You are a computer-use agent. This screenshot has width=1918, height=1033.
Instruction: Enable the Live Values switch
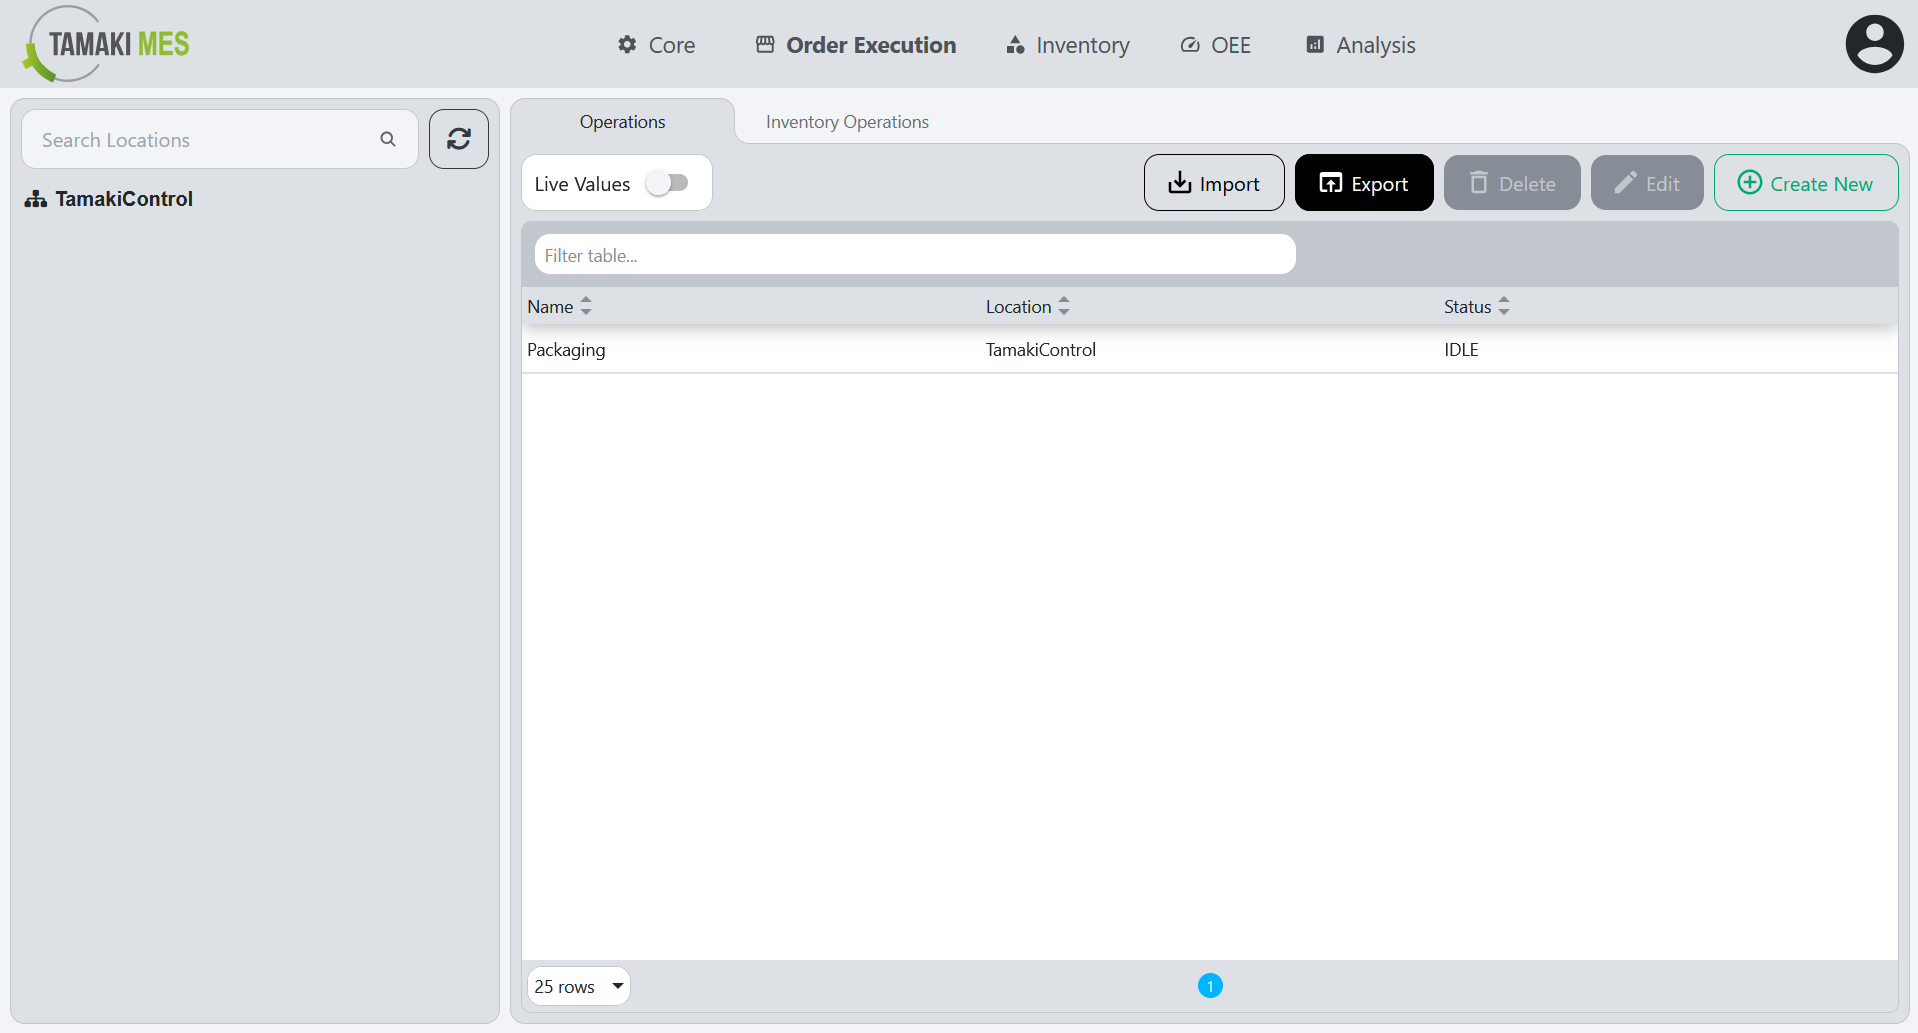(669, 183)
